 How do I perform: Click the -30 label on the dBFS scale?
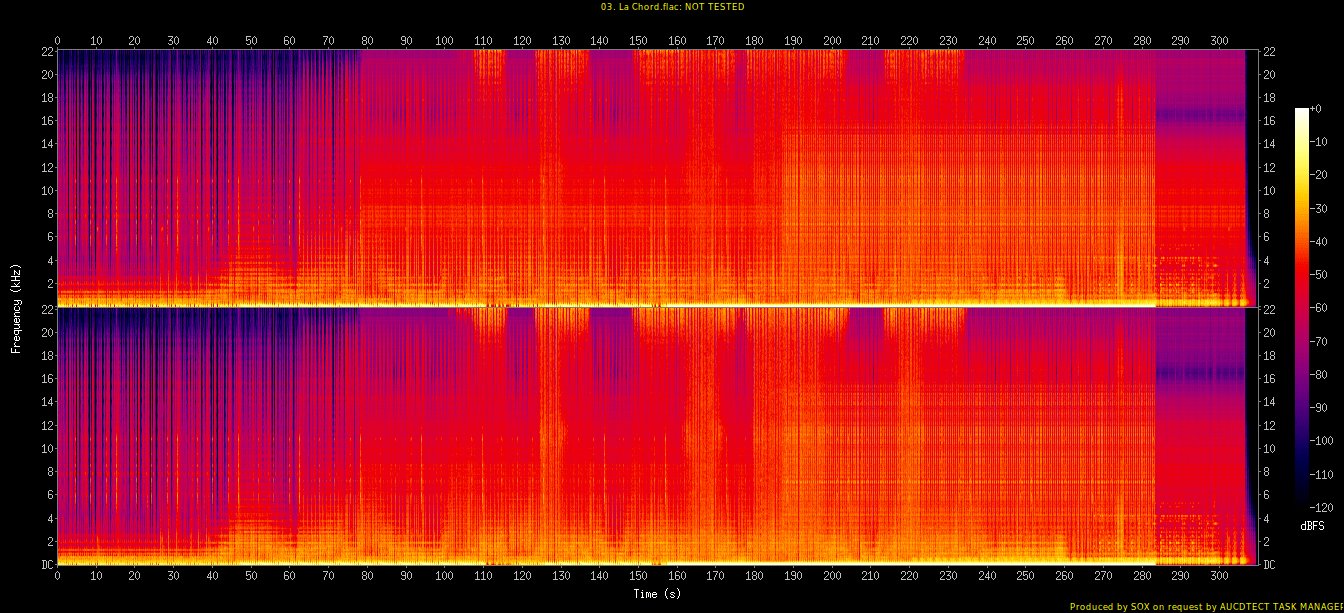(x=1319, y=209)
